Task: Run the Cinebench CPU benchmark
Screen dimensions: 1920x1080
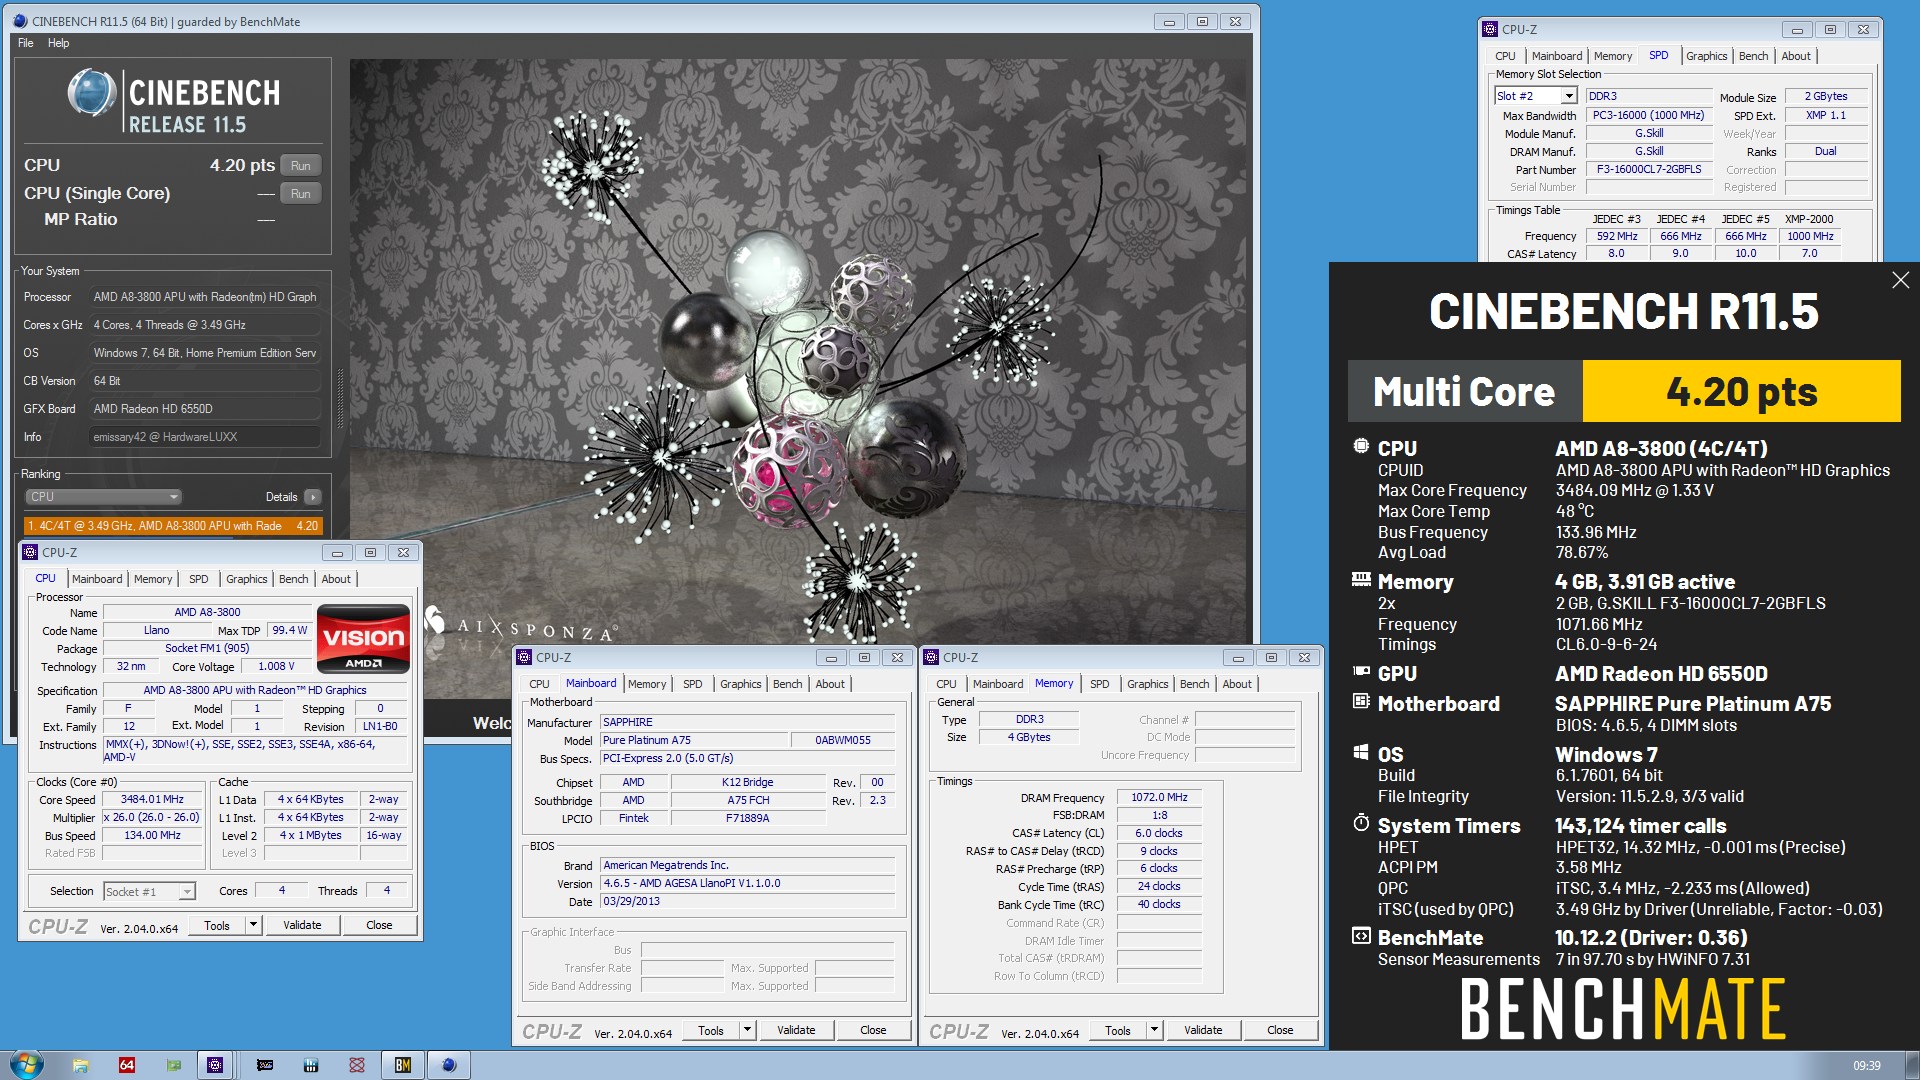Action: click(301, 166)
